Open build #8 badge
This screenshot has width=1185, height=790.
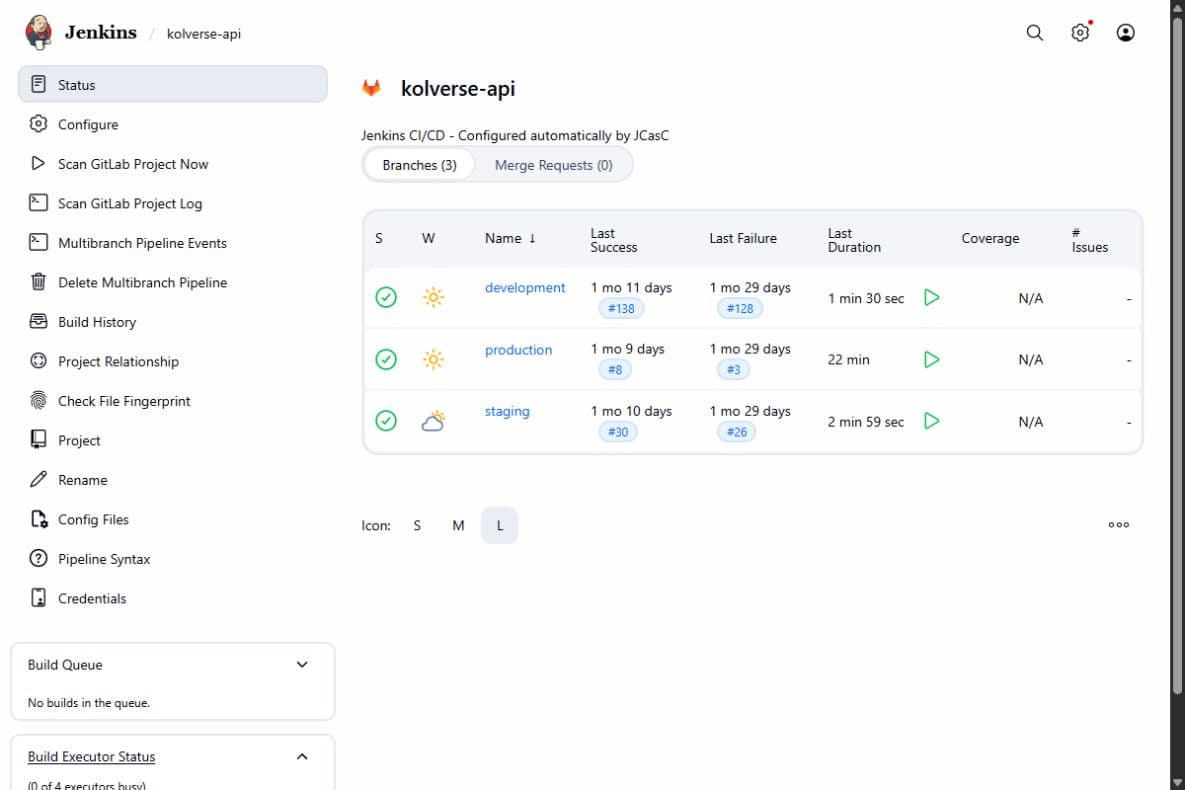click(615, 370)
